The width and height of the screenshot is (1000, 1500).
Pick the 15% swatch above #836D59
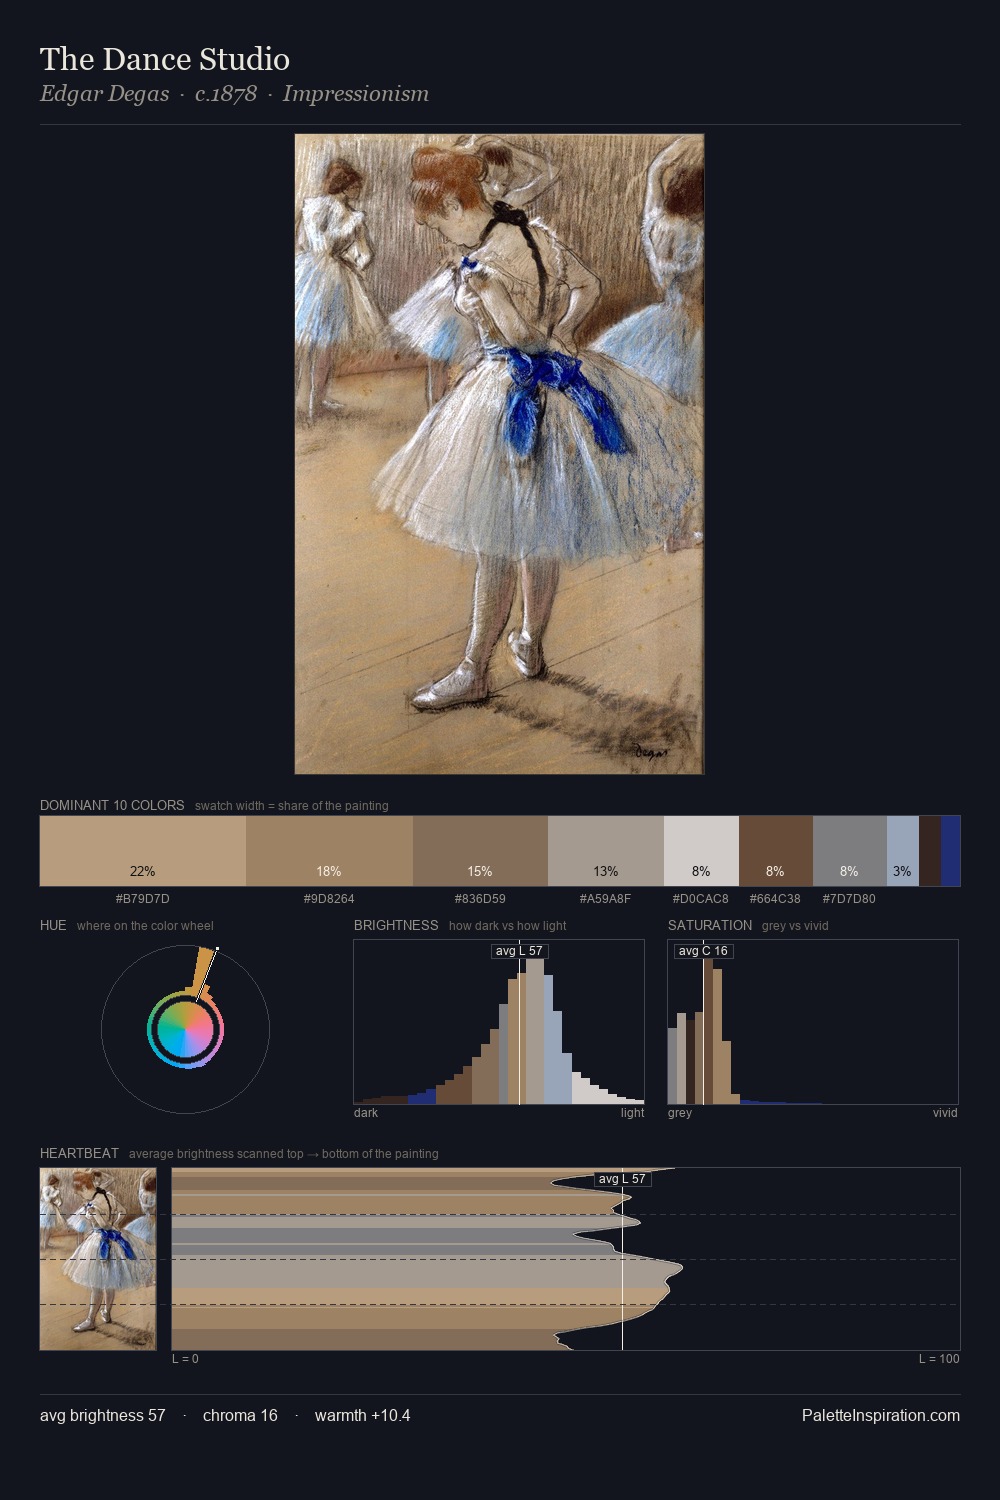click(x=480, y=851)
